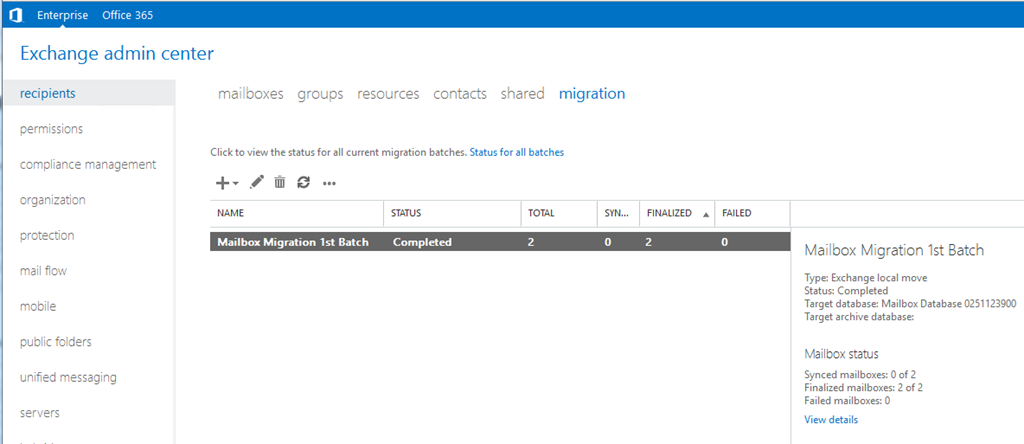Sort by the STATUS column header

click(452, 214)
